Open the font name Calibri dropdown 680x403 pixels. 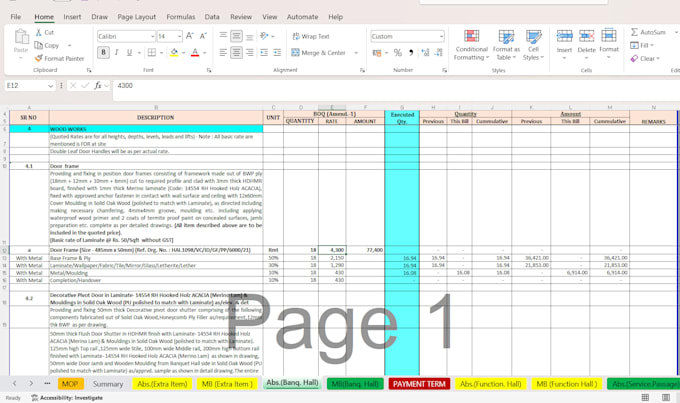click(x=152, y=36)
